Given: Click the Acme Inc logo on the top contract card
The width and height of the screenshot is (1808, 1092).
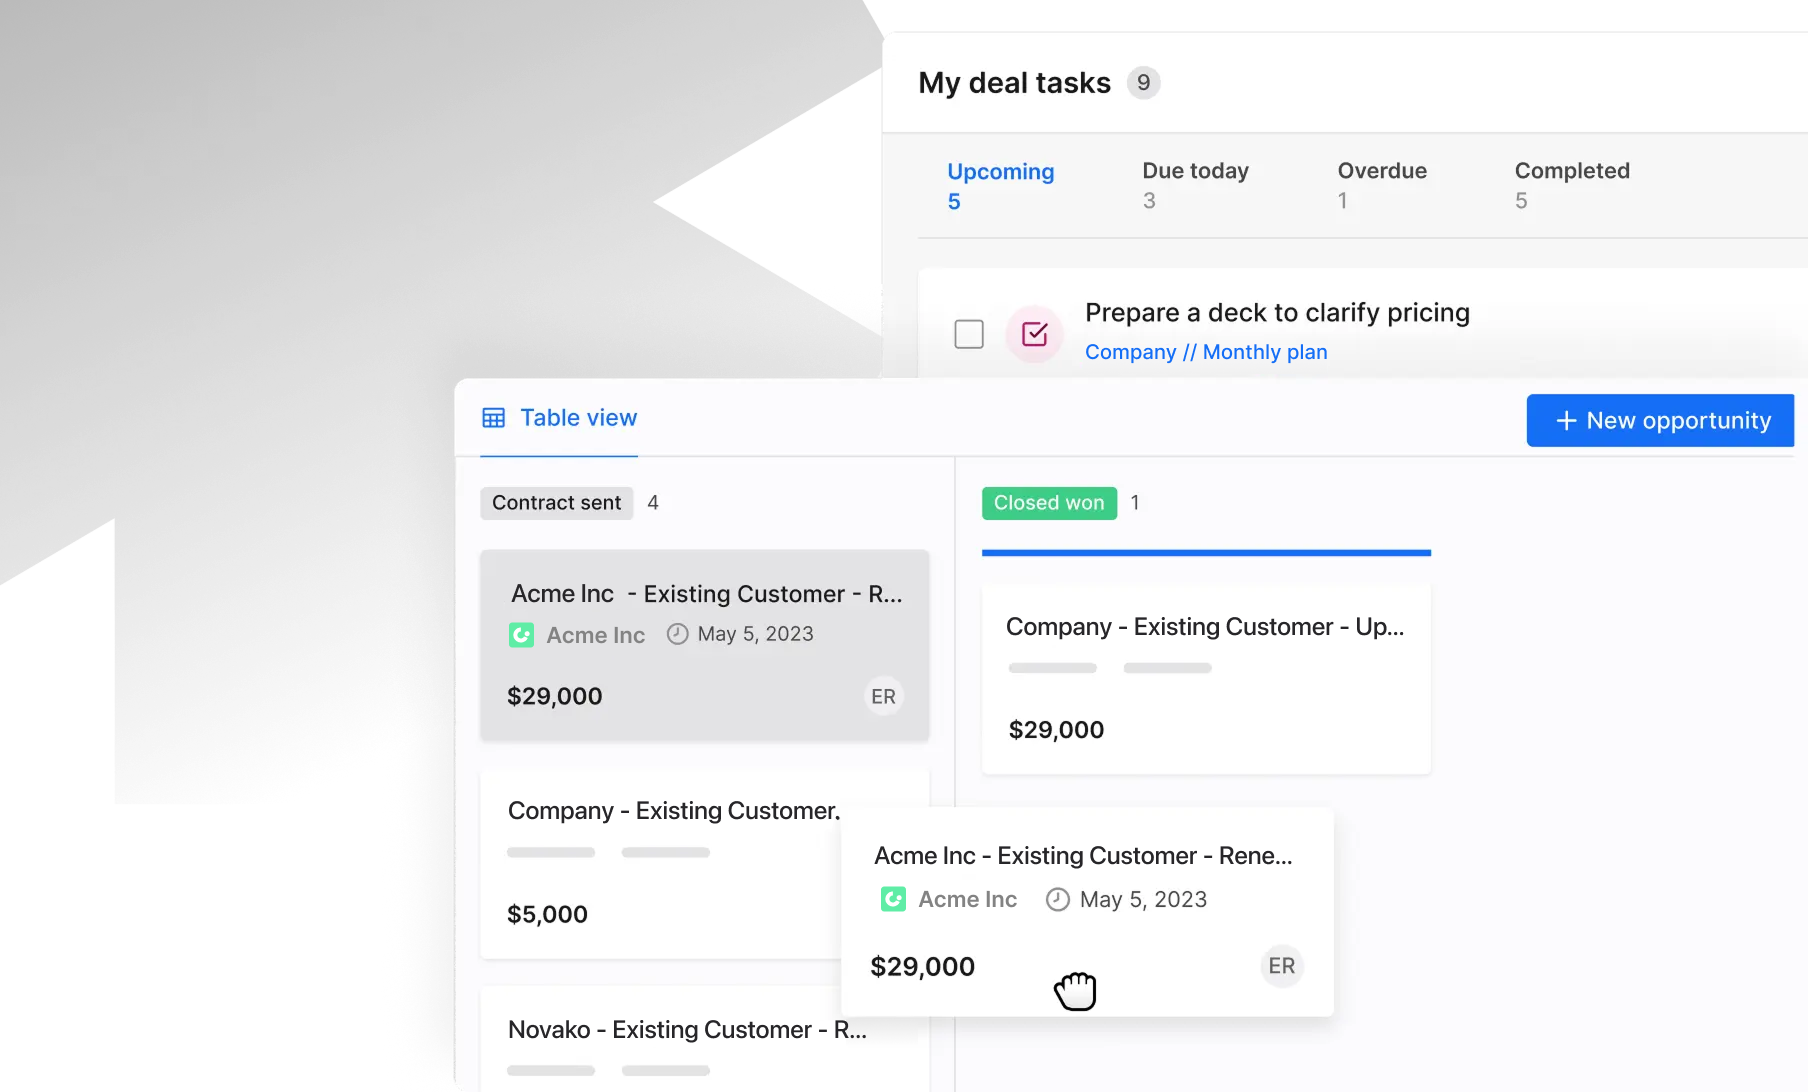Looking at the screenshot, I should 521,634.
